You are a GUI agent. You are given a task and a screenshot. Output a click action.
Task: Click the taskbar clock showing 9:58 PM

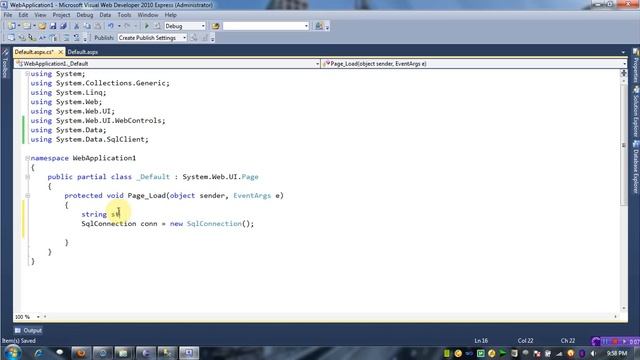[617, 353]
